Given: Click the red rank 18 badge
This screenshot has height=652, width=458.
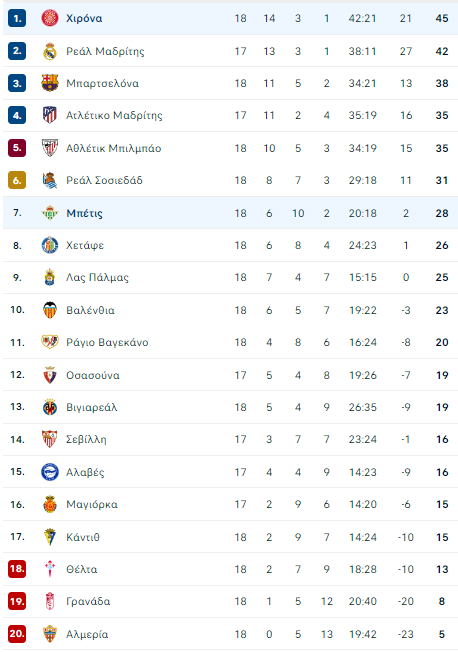Looking at the screenshot, I should point(17,568).
